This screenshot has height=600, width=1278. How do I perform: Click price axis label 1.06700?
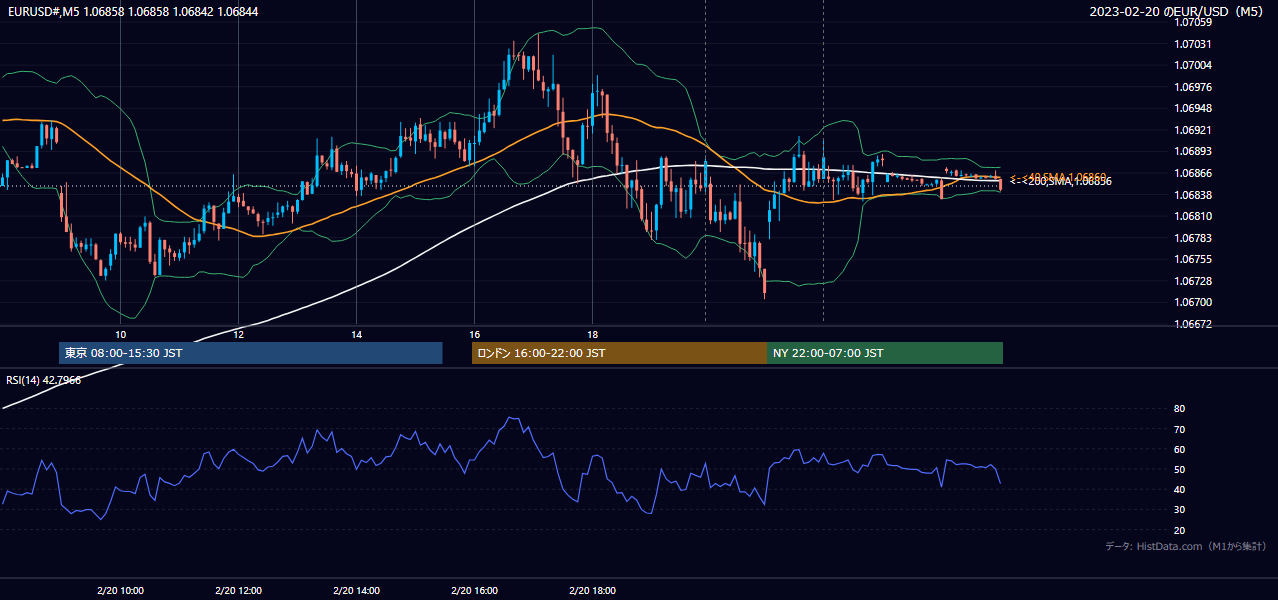click(1192, 302)
